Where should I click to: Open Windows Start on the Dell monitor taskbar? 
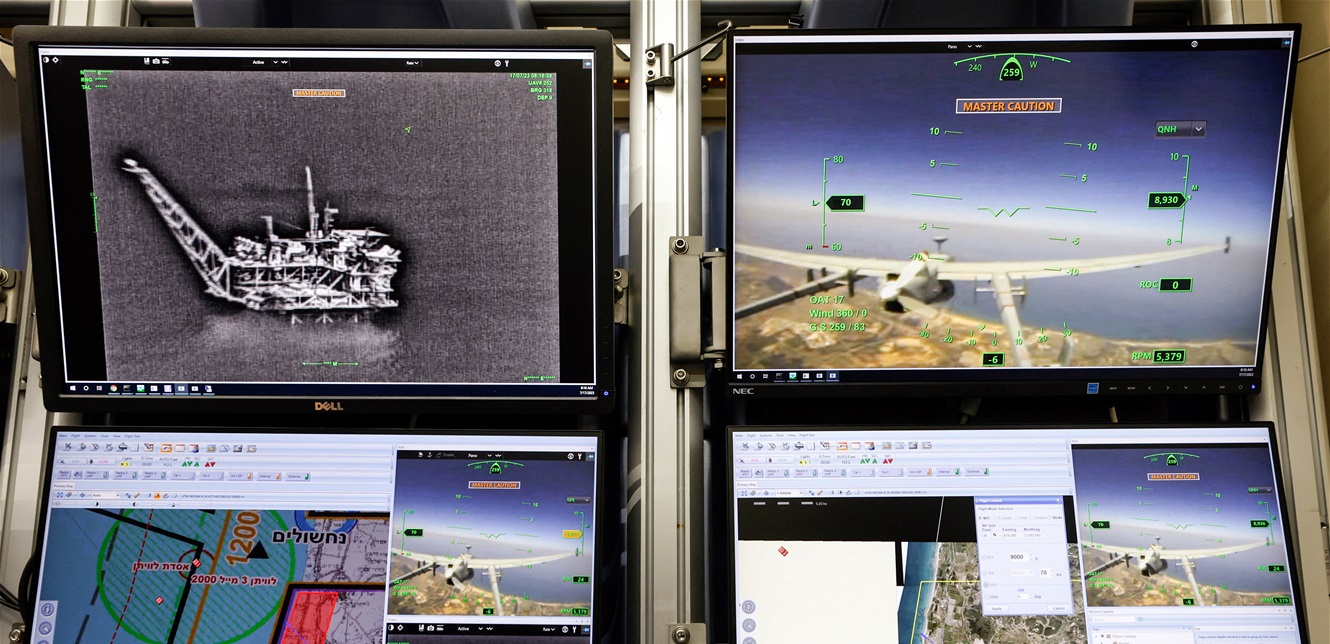(x=72, y=388)
